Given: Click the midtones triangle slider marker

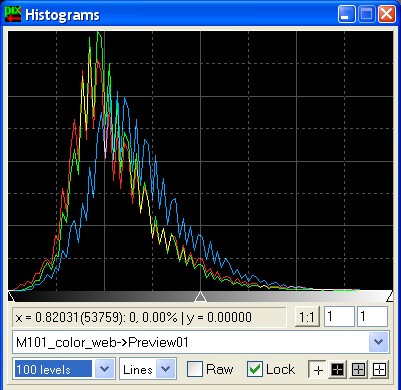Looking at the screenshot, I should pyautogui.click(x=200, y=296).
